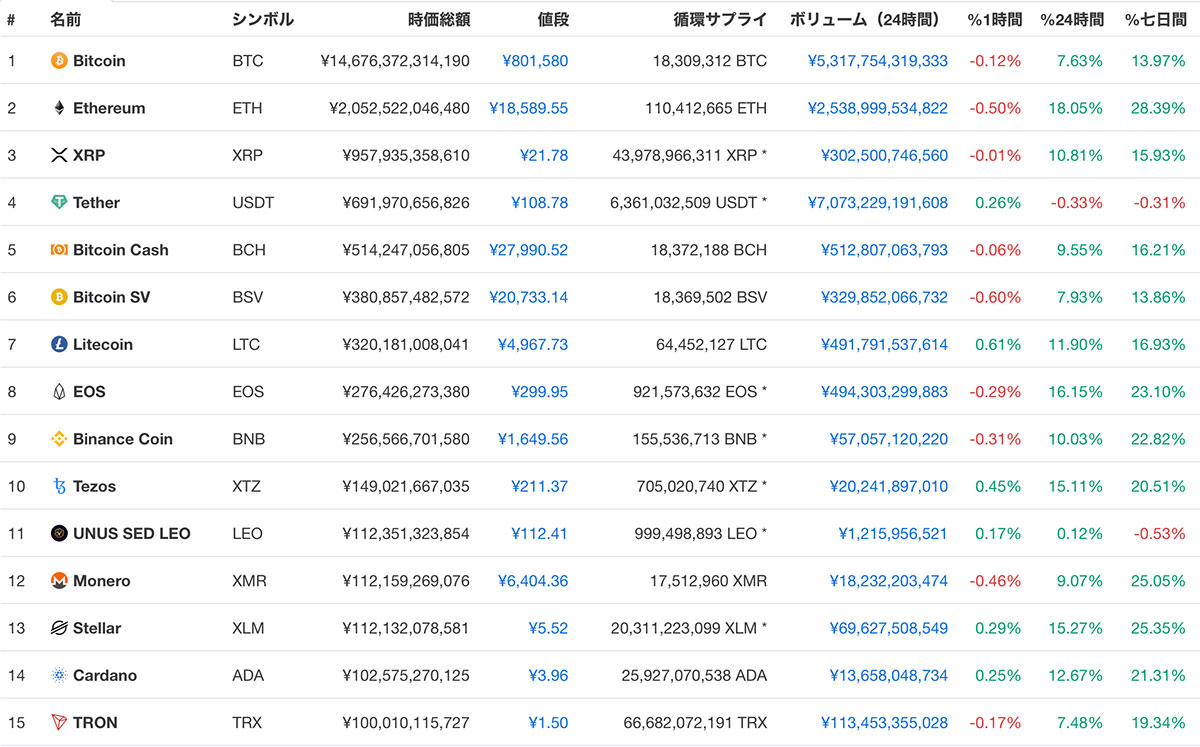Click the Monero logo icon
1200x747 pixels.
click(59, 581)
